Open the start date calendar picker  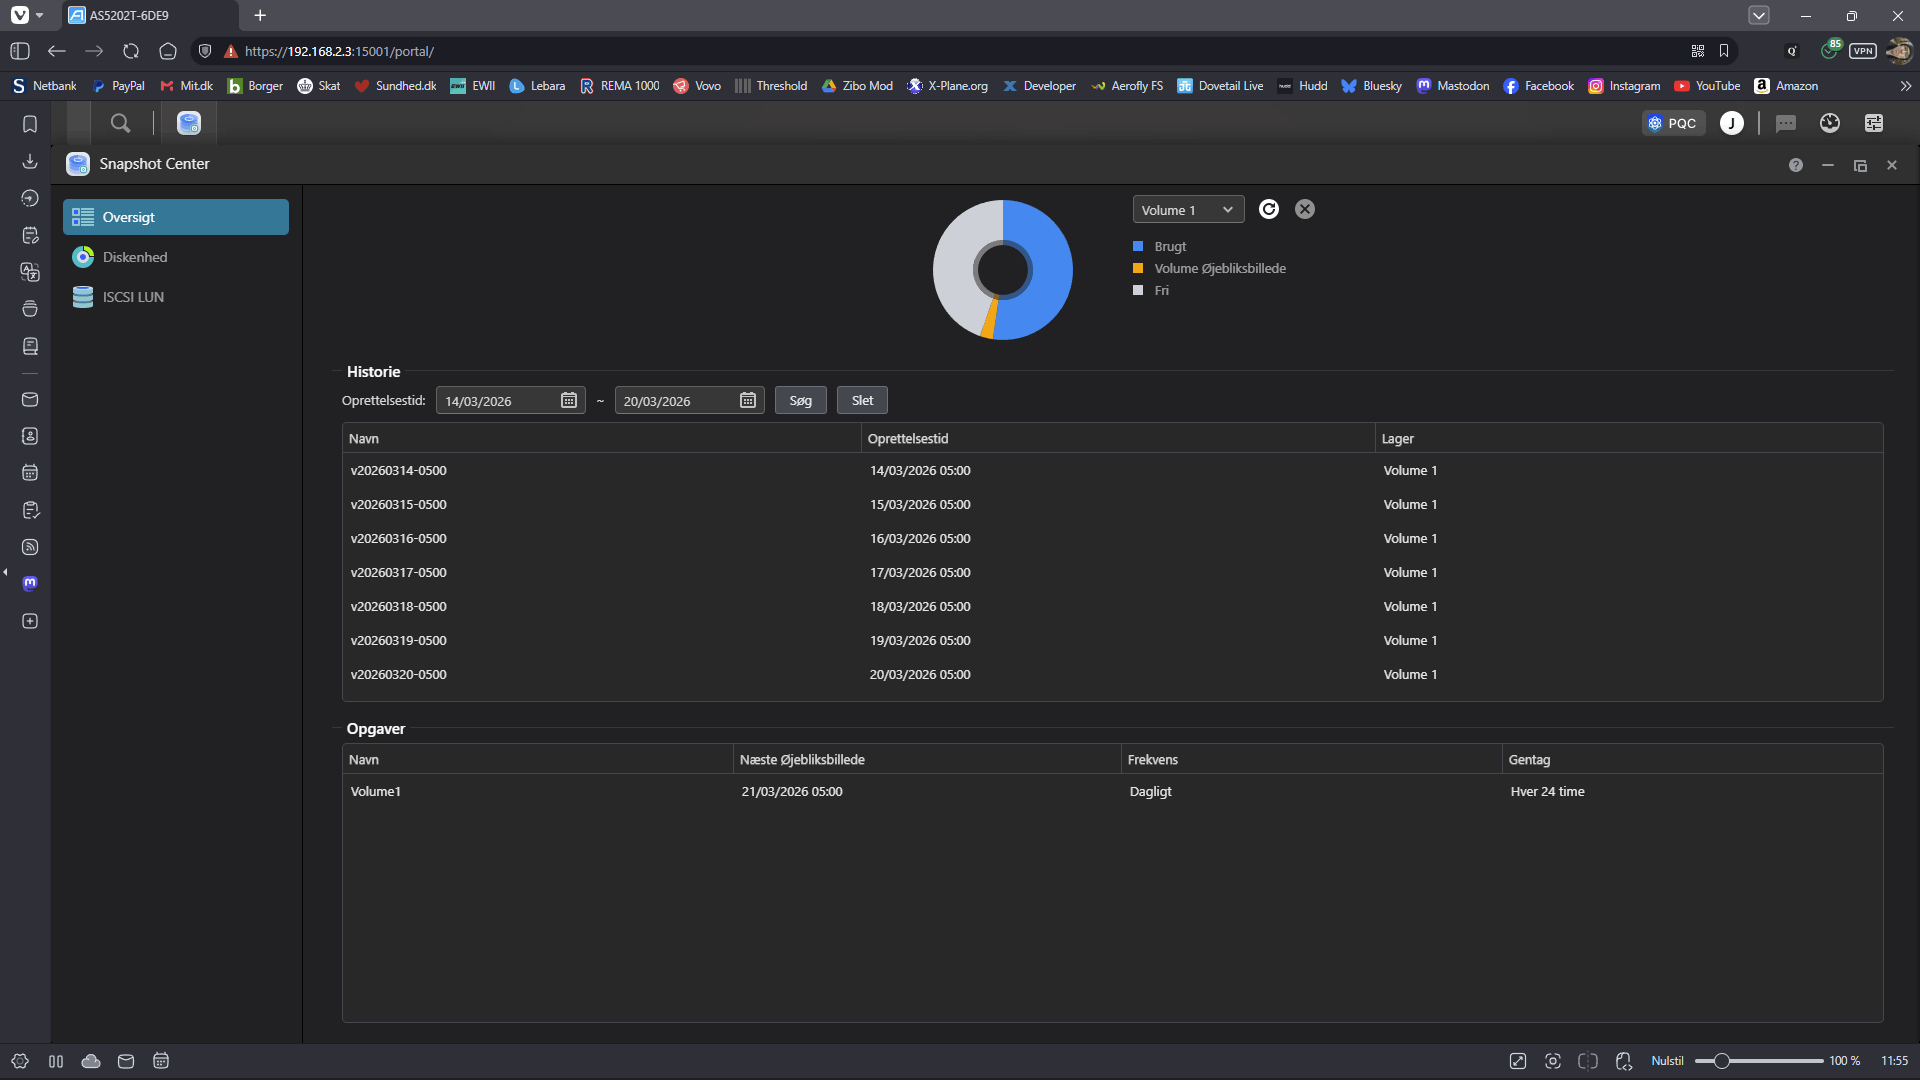point(568,401)
